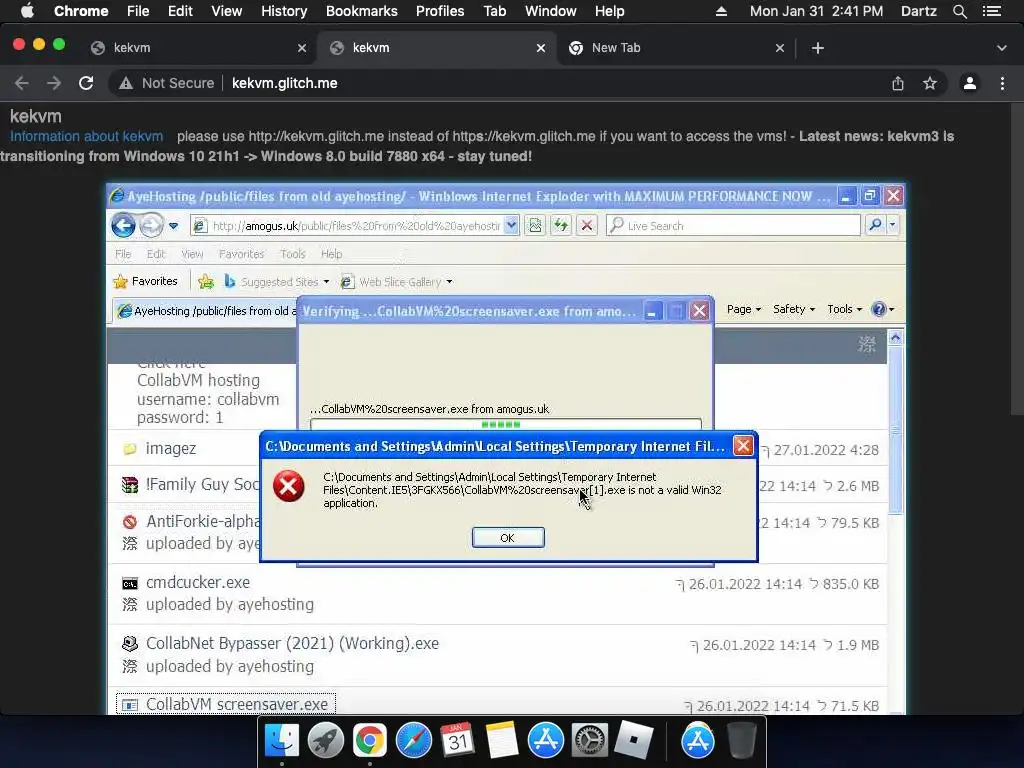Viewport: 1024px width, 768px height.
Task: Click the CollabNet Bypasser file icon
Action: [130, 643]
